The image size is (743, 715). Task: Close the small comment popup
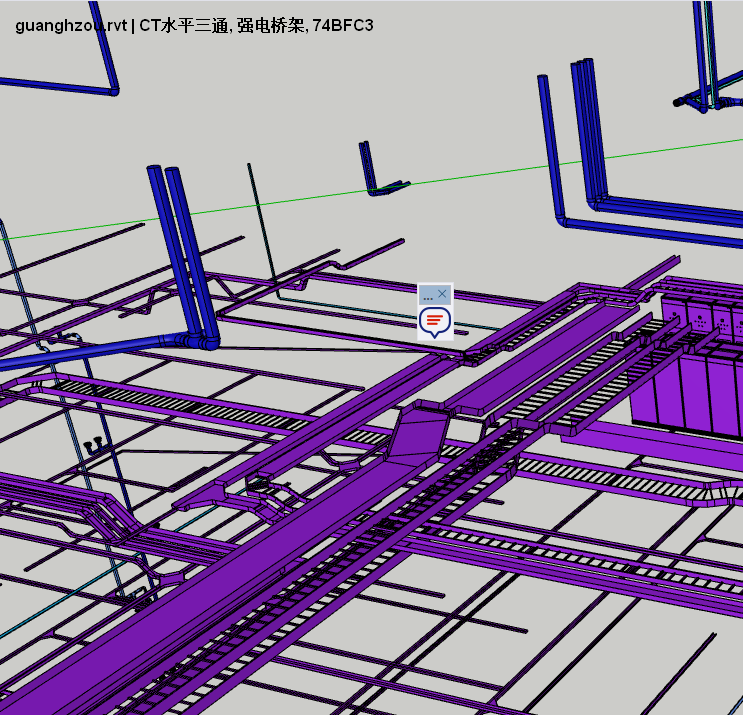pyautogui.click(x=443, y=294)
